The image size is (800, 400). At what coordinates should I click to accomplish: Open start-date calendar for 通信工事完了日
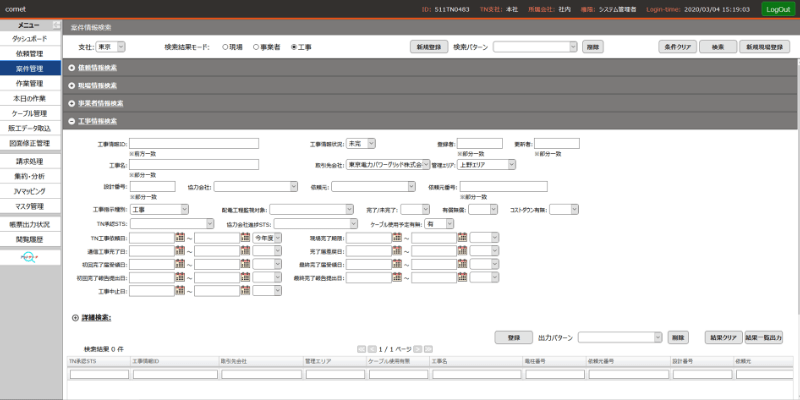180,251
